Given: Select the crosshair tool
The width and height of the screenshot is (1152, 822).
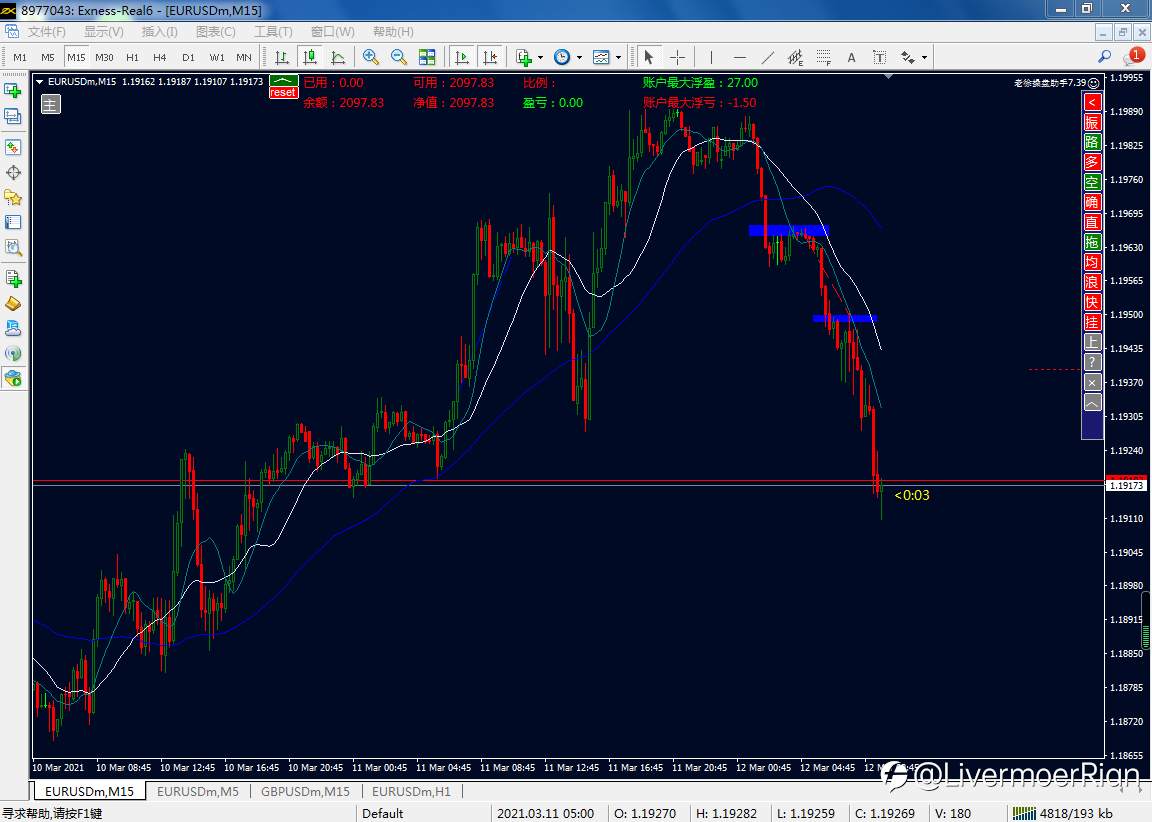Looking at the screenshot, I should 677,57.
